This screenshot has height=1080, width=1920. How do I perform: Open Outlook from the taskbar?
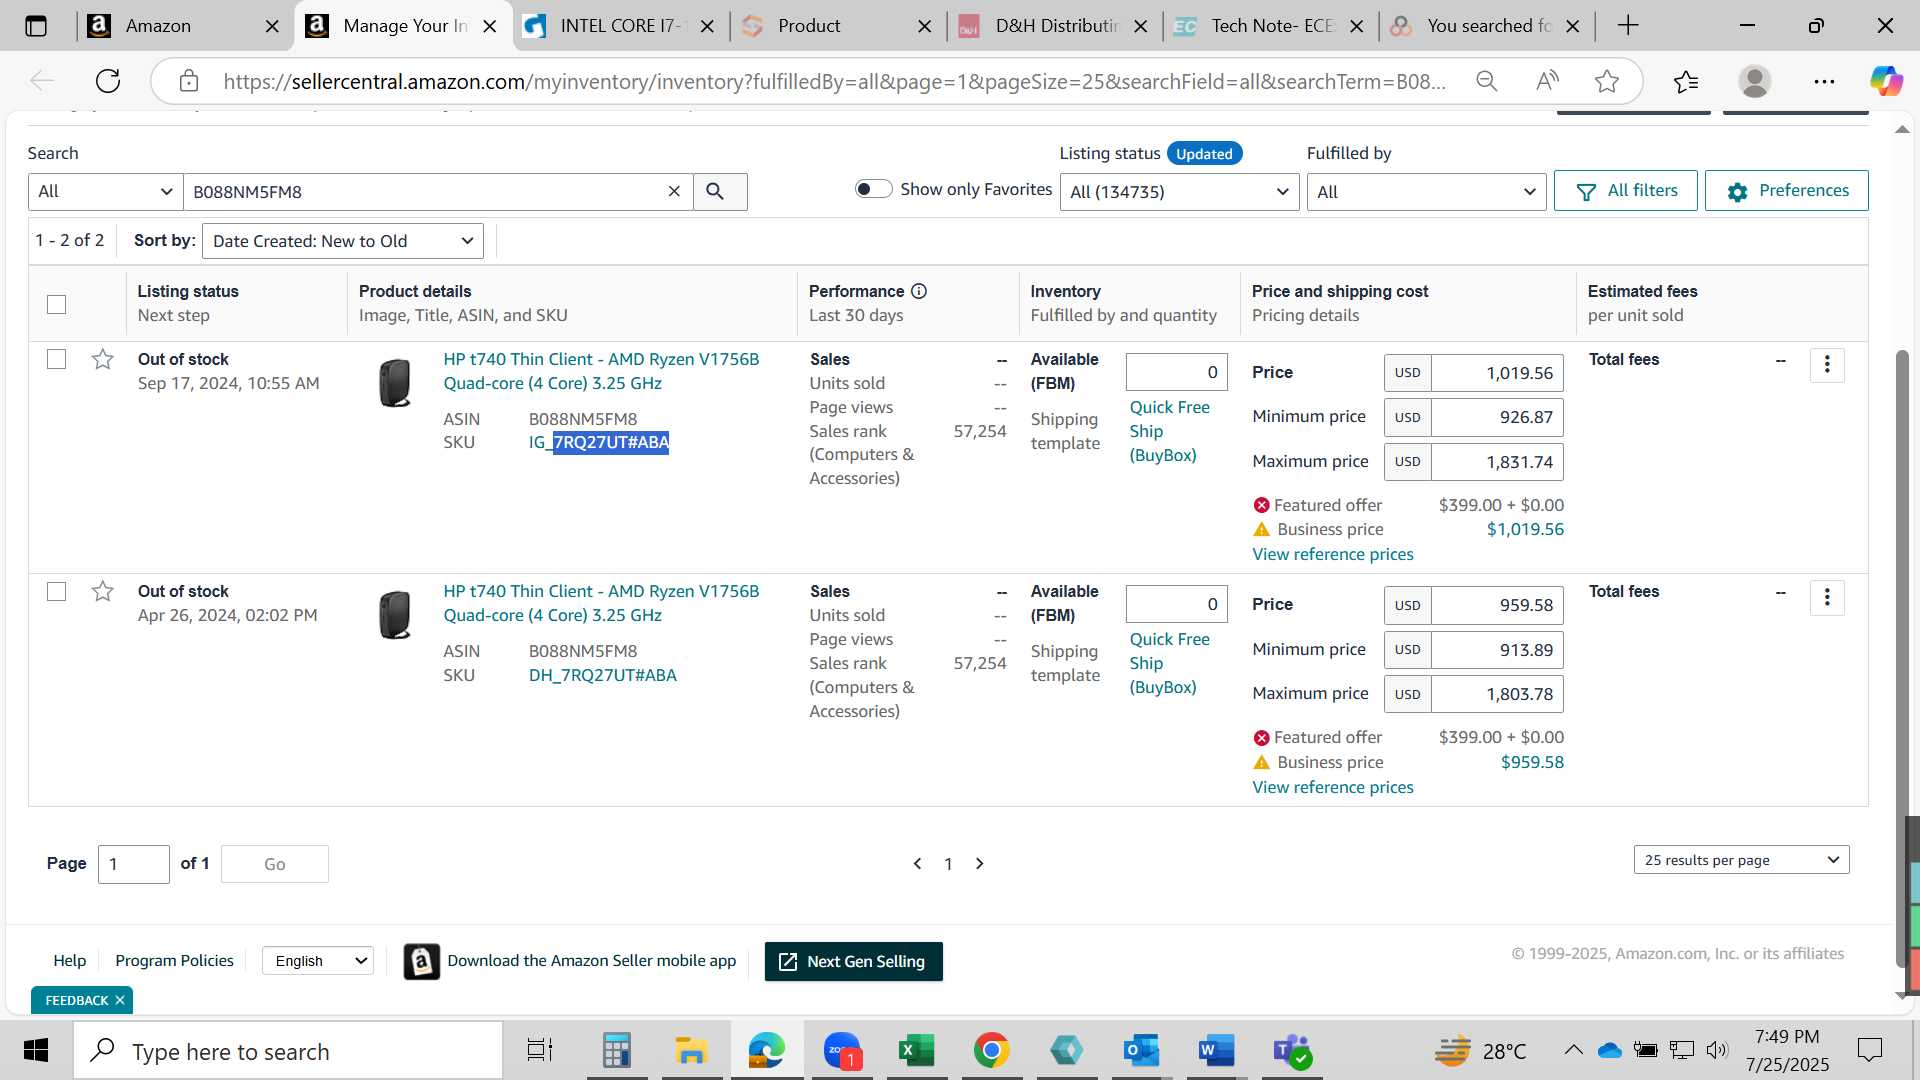pyautogui.click(x=1141, y=1051)
